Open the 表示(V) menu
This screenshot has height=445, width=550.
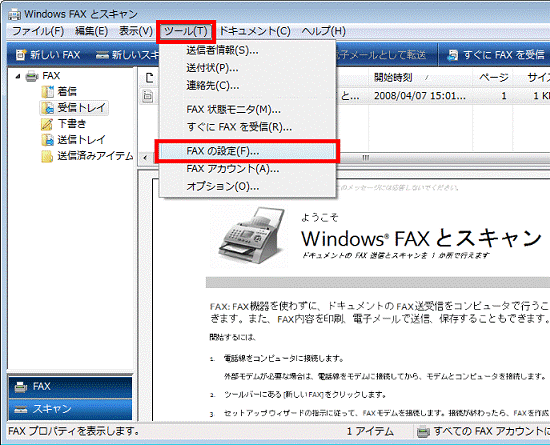tap(136, 31)
